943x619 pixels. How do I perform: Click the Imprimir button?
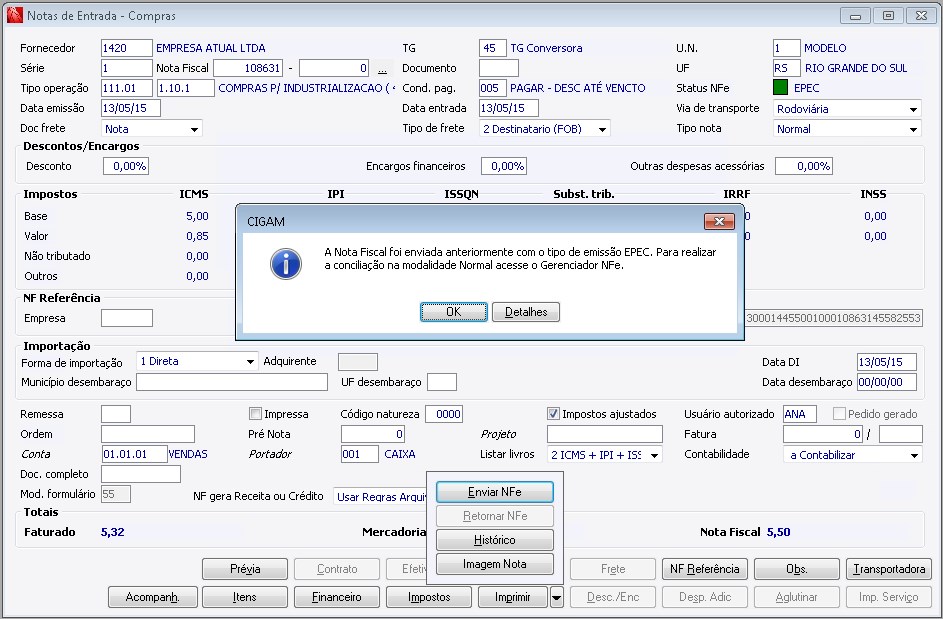click(513, 597)
